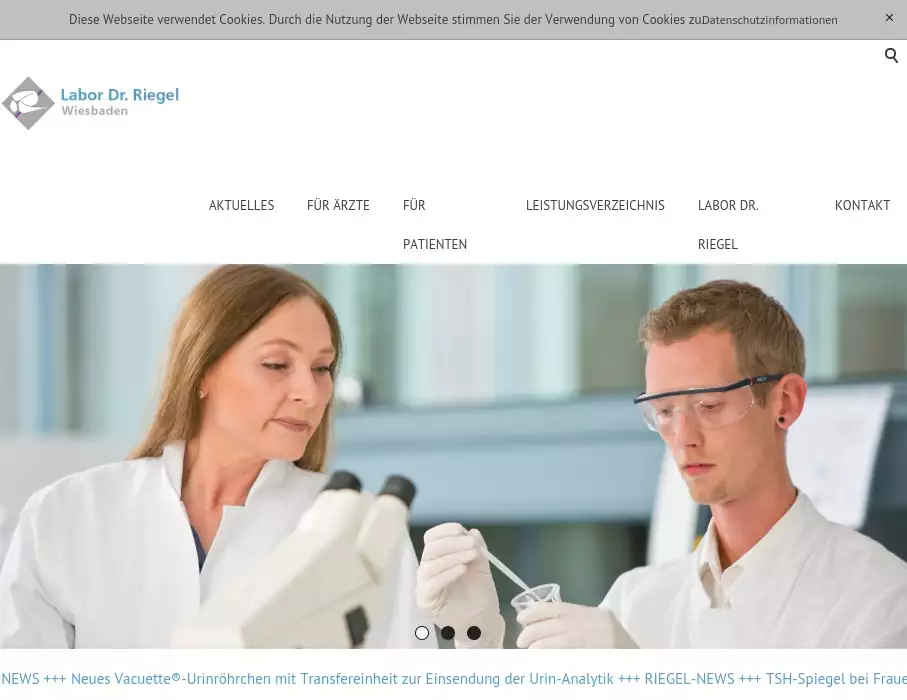Click the Vacuette-Urinröhrchen news ticker text
Screen dimensions: 907x700
pyautogui.click(x=340, y=679)
